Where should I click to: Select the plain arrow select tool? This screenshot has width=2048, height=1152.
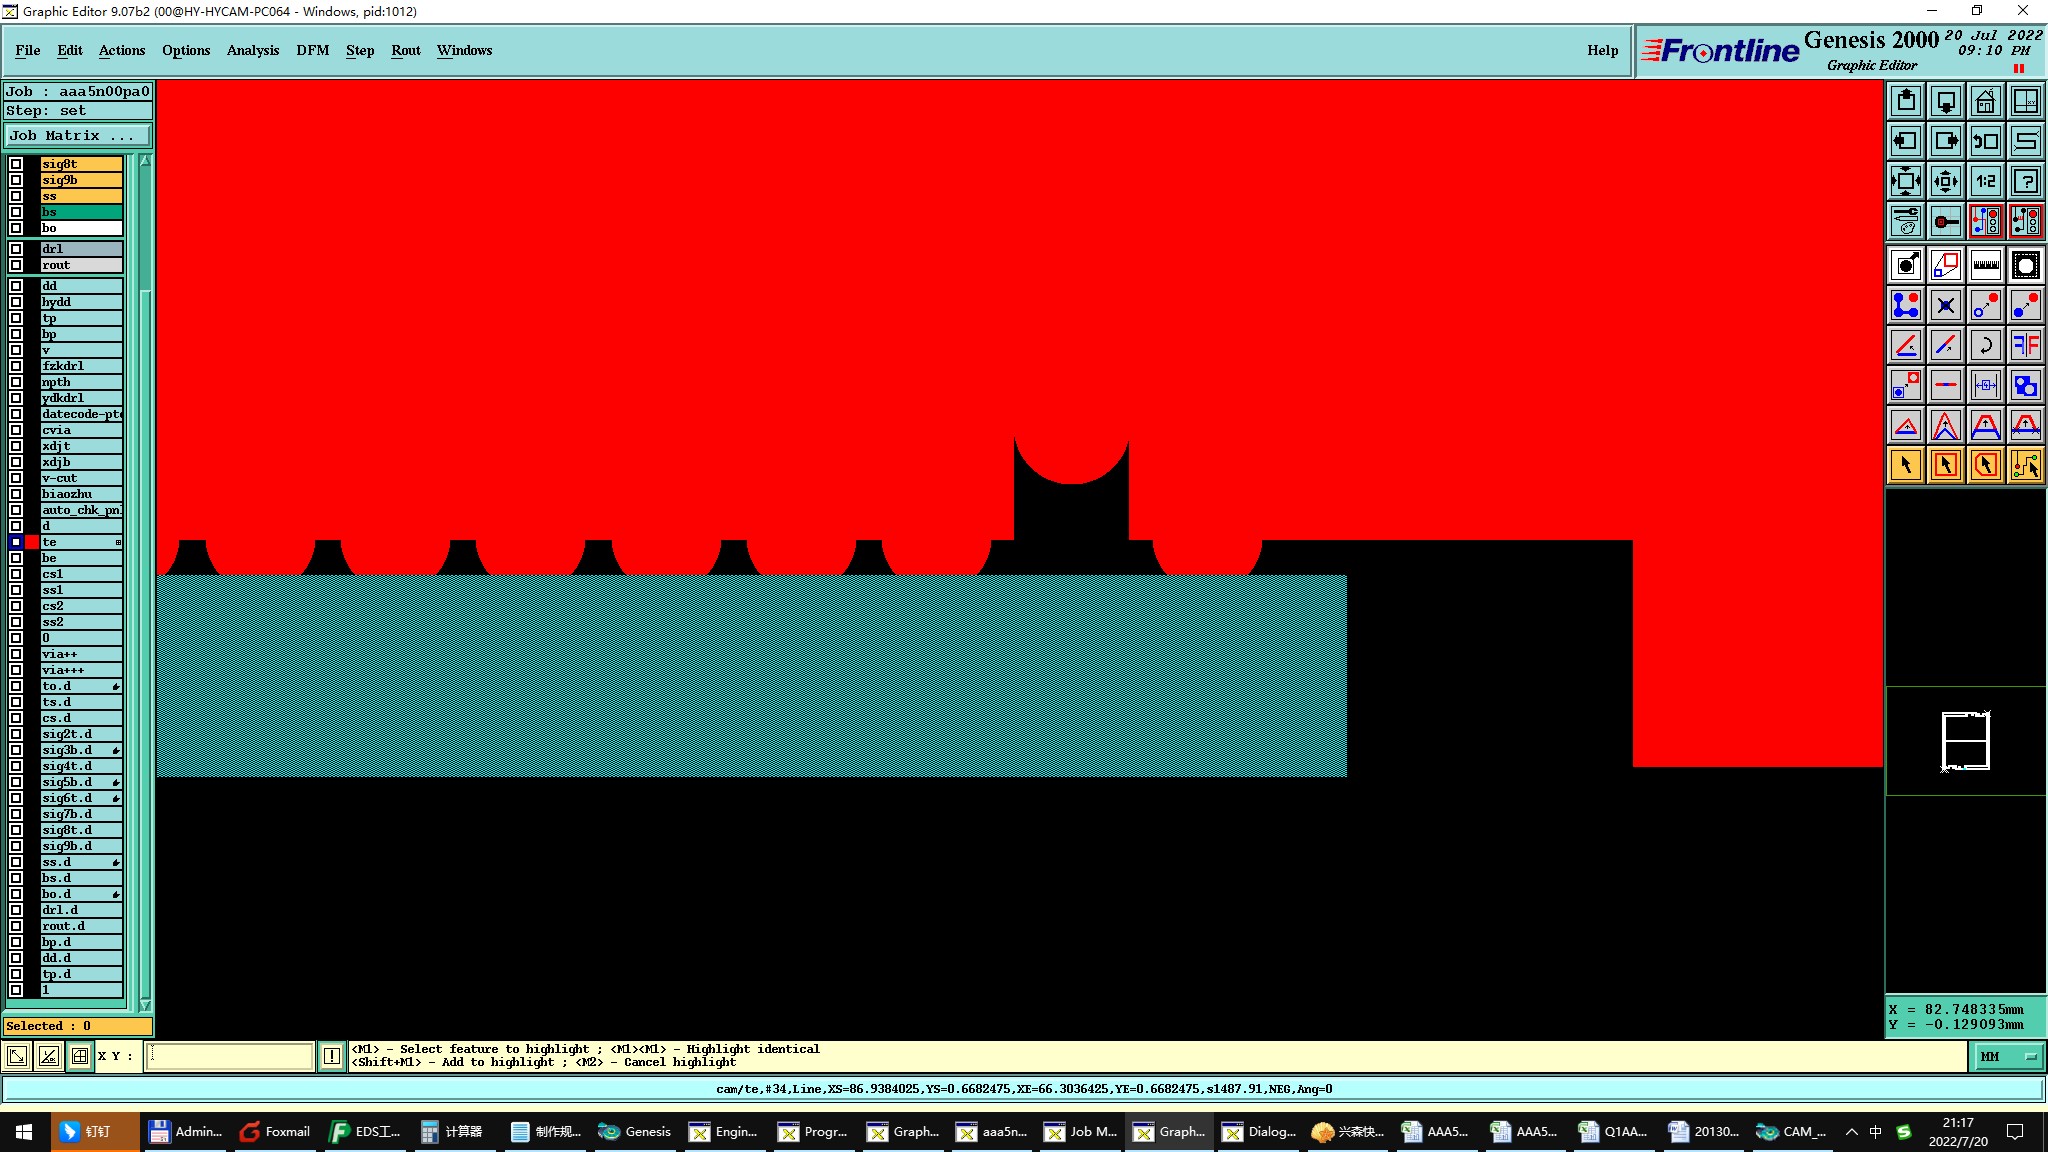click(1906, 465)
